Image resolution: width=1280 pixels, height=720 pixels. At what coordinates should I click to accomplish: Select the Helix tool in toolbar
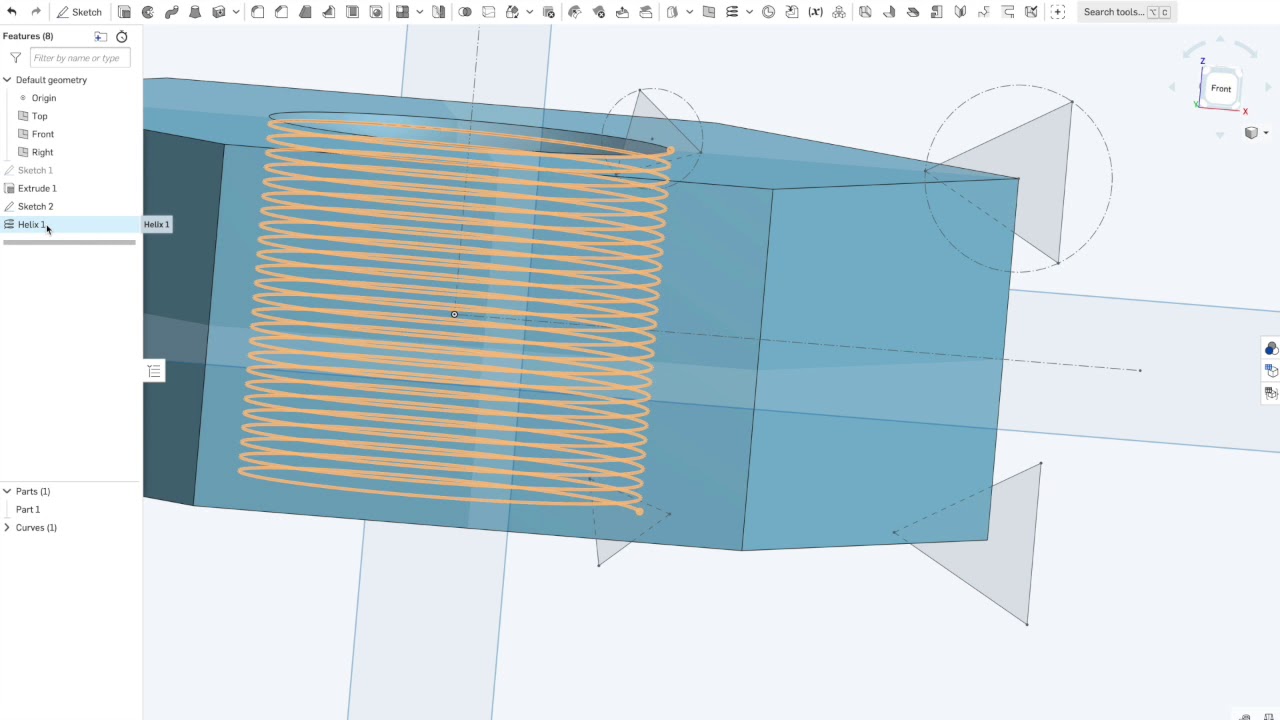point(732,12)
